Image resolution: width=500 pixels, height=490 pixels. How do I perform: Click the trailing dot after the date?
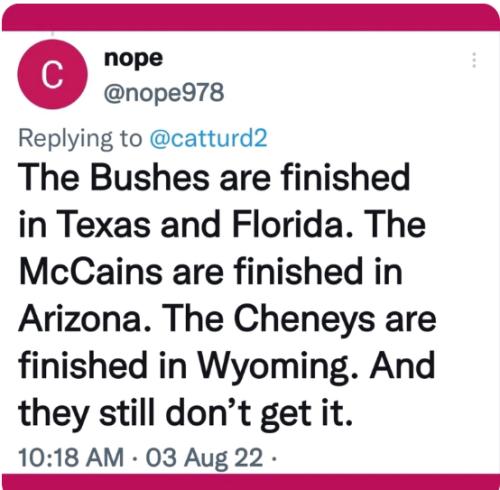coord(273,458)
